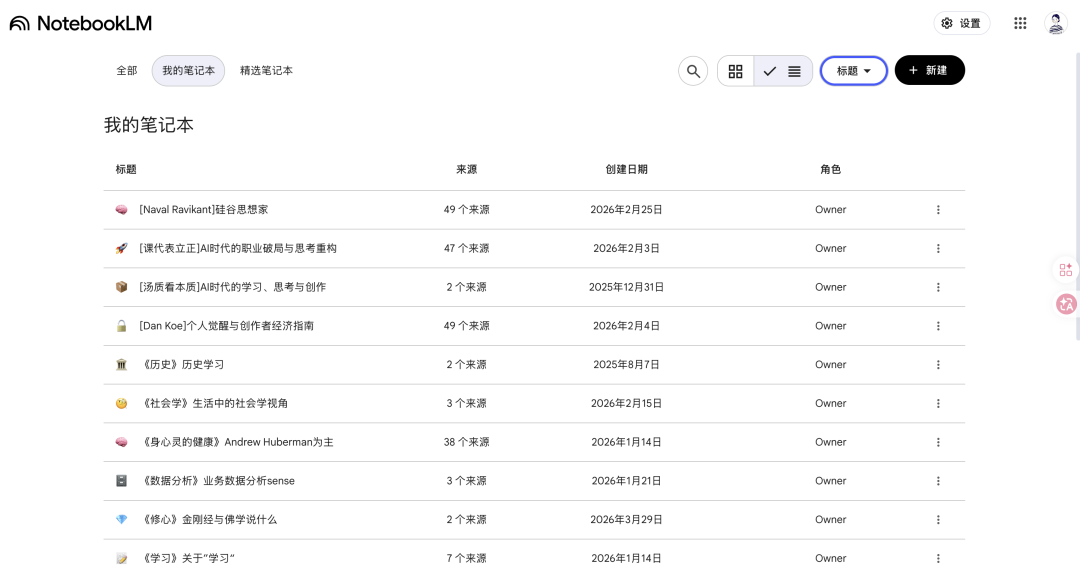Click the 2026年1月21日 date cell
1080x576 pixels.
[x=626, y=481]
